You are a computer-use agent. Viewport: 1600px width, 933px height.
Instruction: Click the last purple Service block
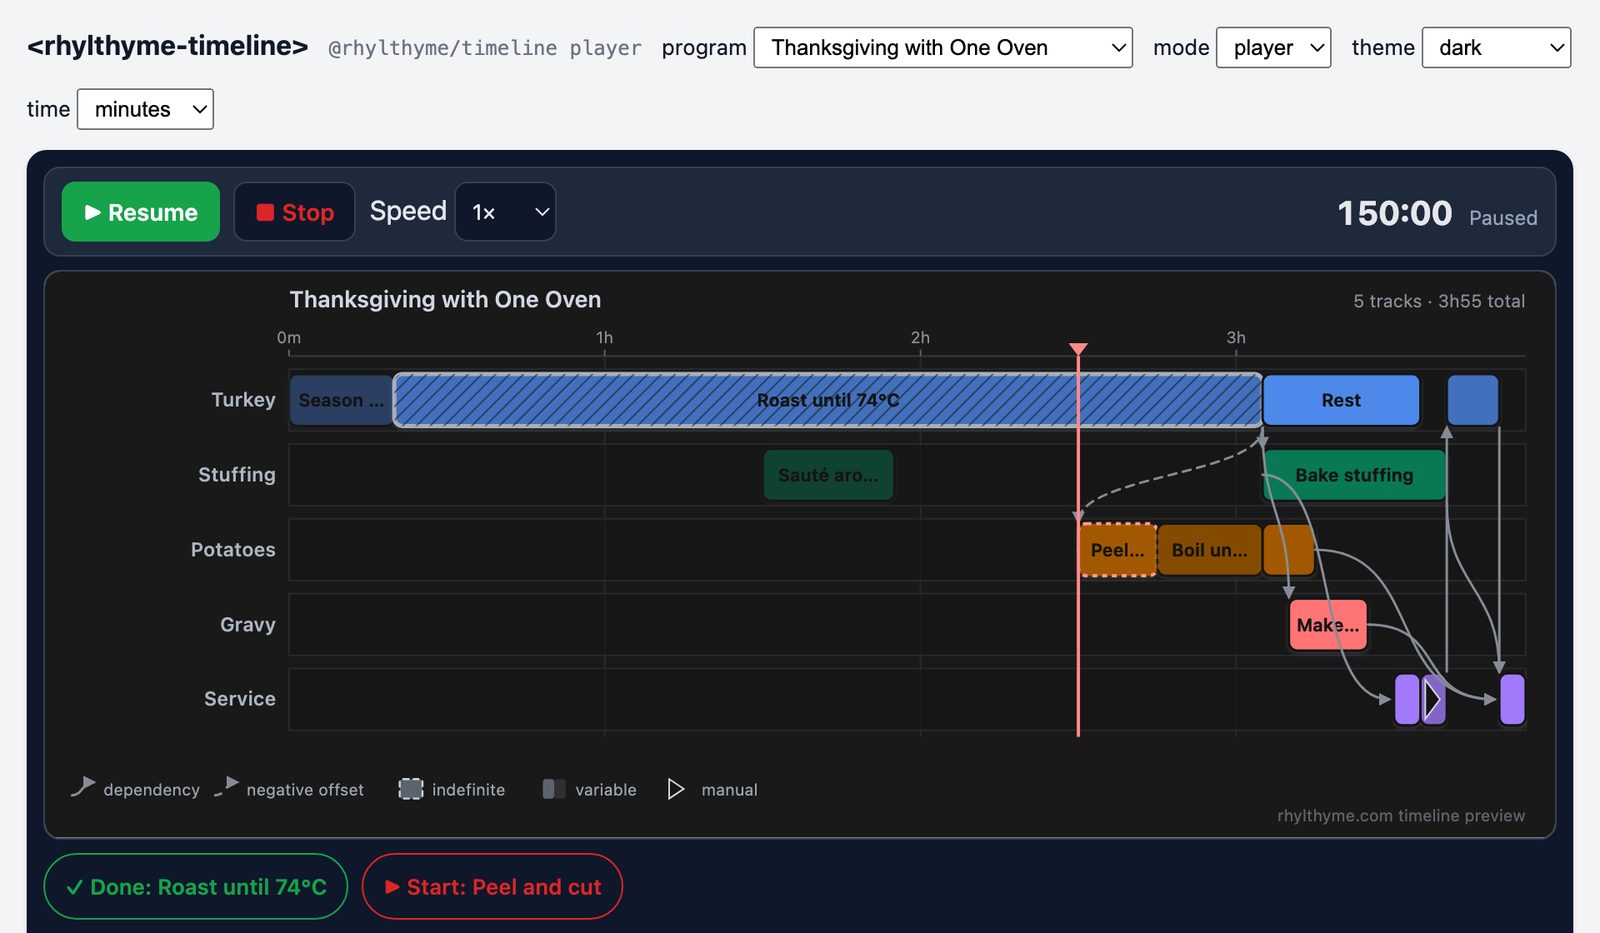coord(1512,699)
